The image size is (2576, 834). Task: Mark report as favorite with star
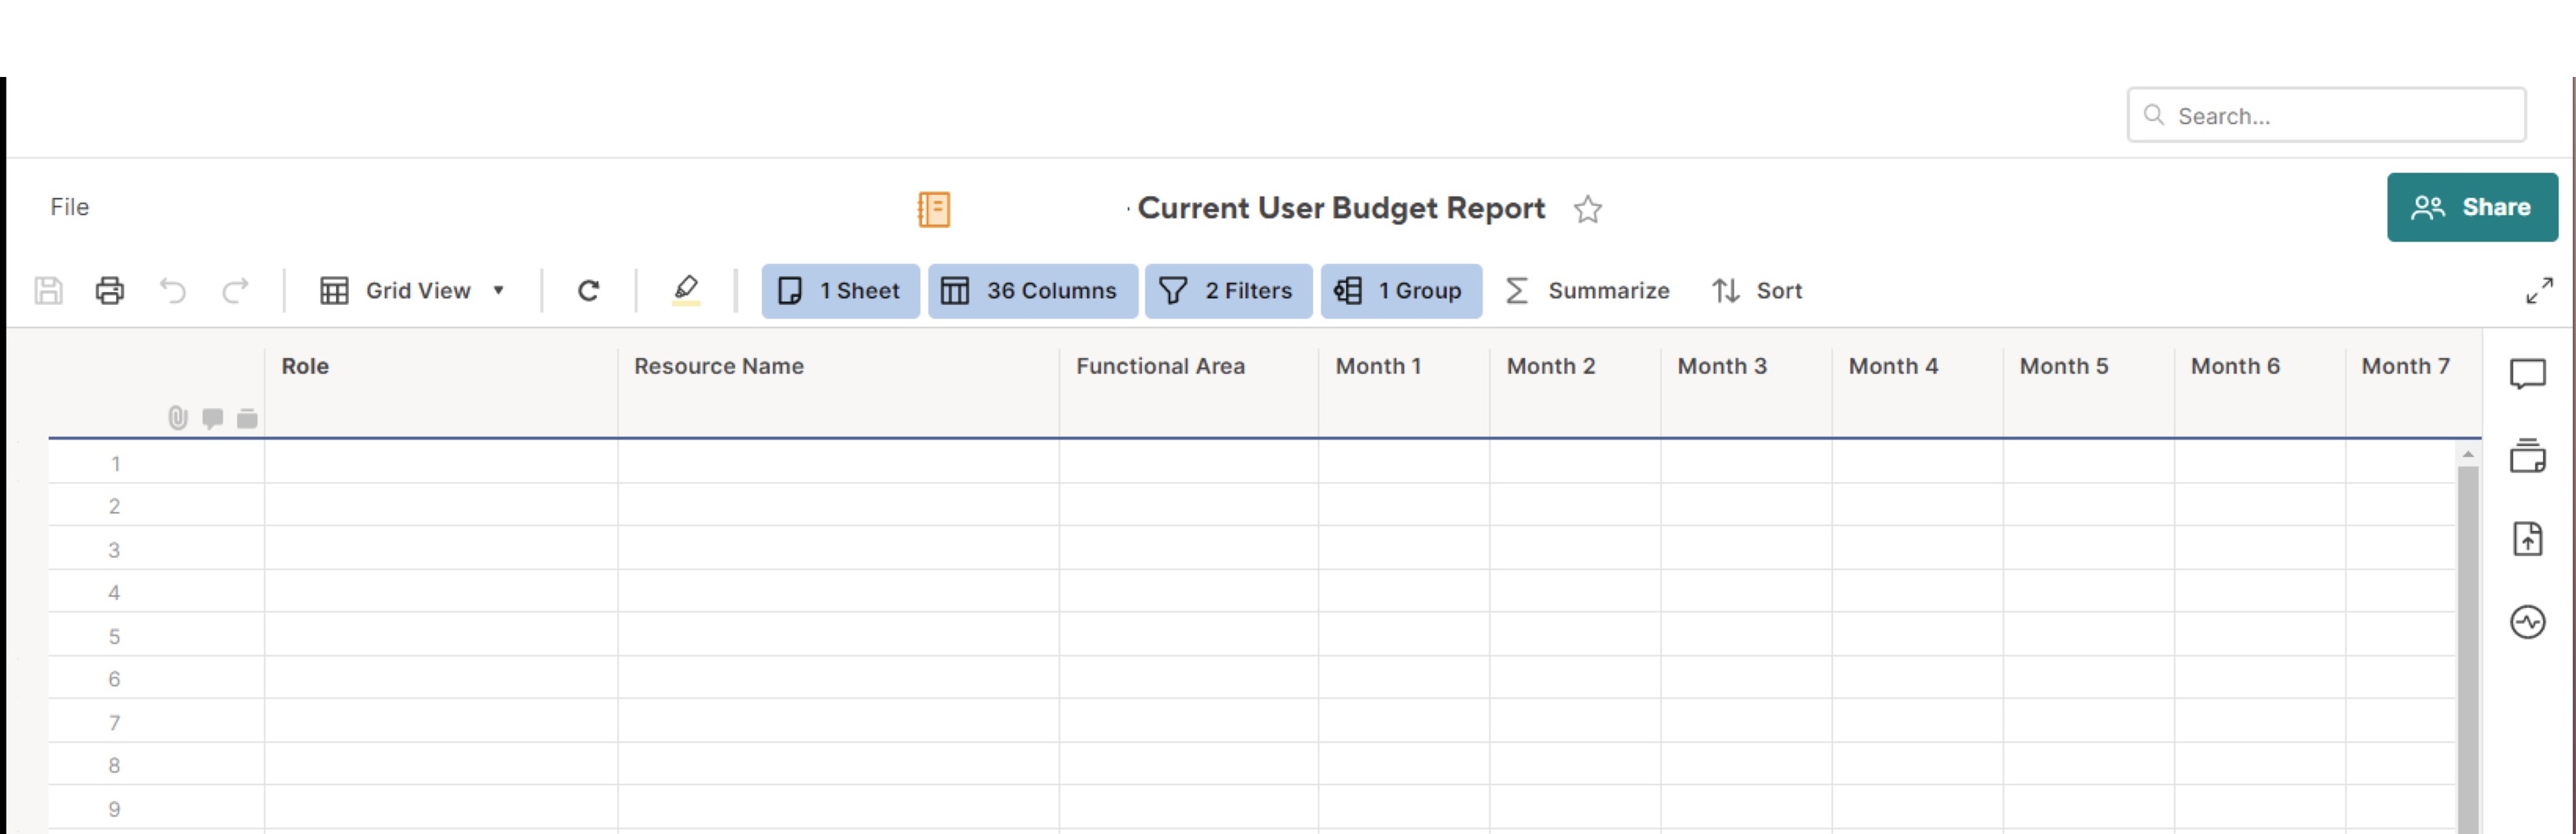tap(1588, 209)
